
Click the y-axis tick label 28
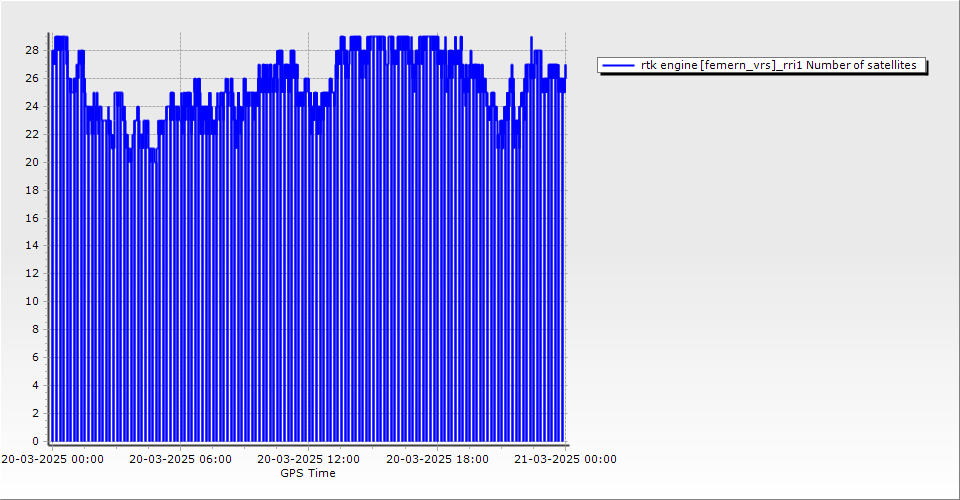32,50
